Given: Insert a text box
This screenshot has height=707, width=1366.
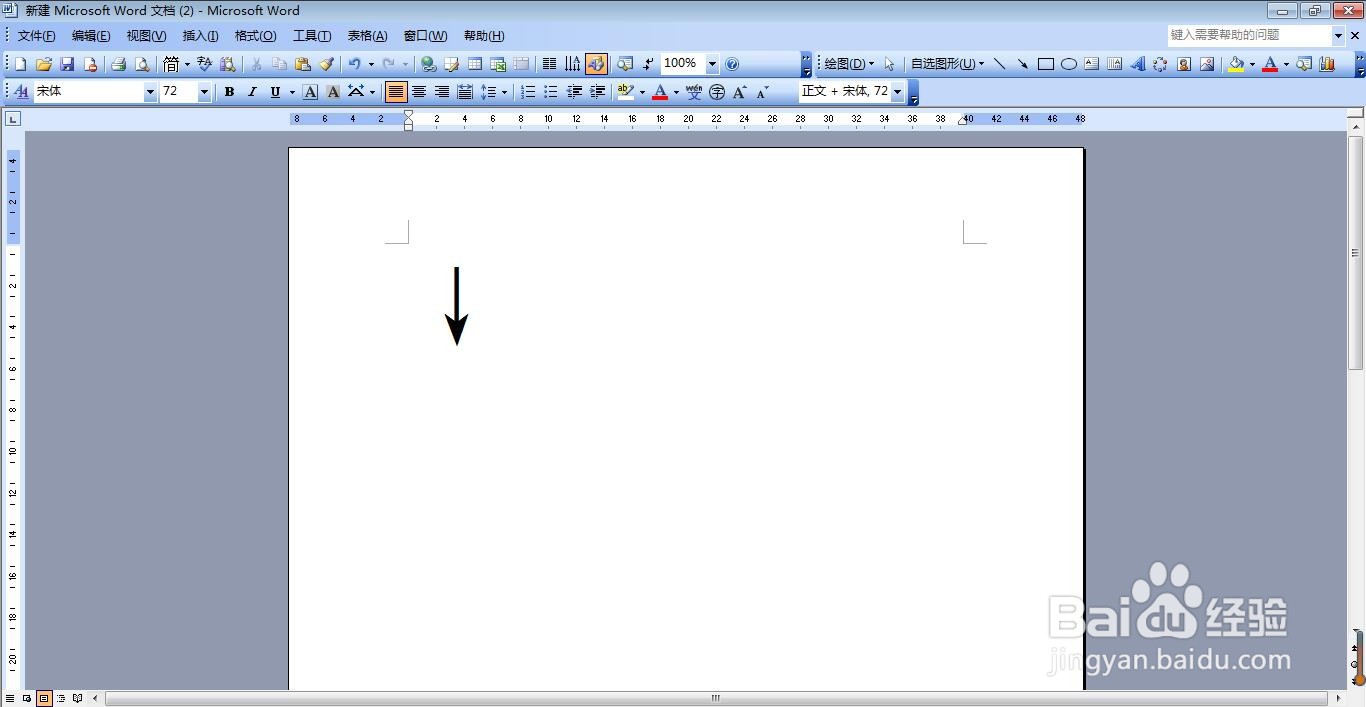Looking at the screenshot, I should click(x=1091, y=64).
